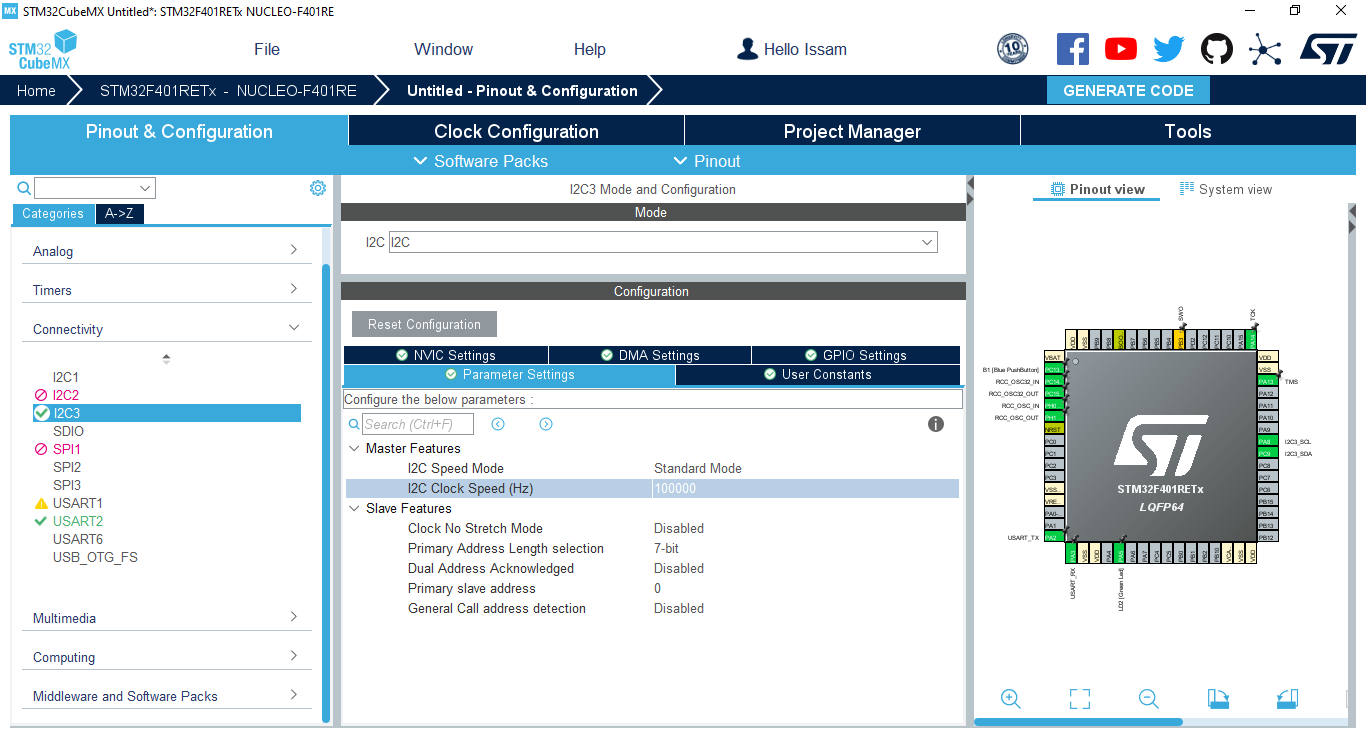Click the settings gear in Categories panel
1366x738 pixels.
click(318, 188)
